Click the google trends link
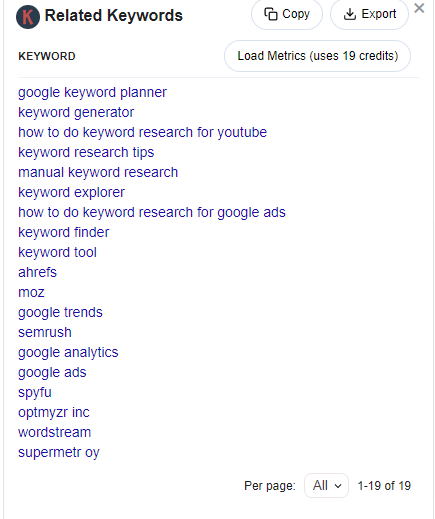The height and width of the screenshot is (519, 435). (60, 313)
